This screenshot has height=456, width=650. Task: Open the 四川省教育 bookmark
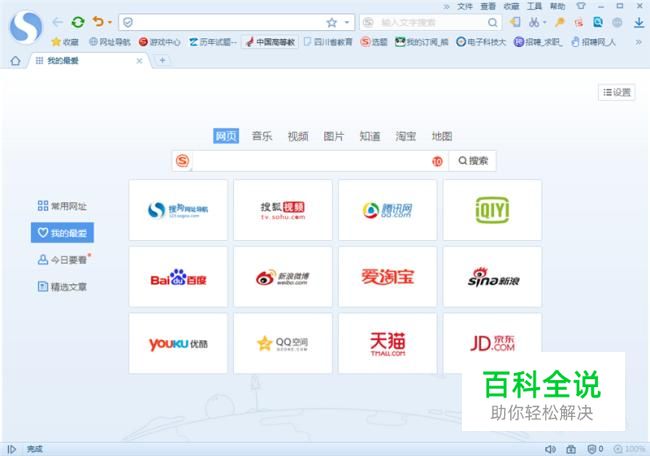[328, 42]
